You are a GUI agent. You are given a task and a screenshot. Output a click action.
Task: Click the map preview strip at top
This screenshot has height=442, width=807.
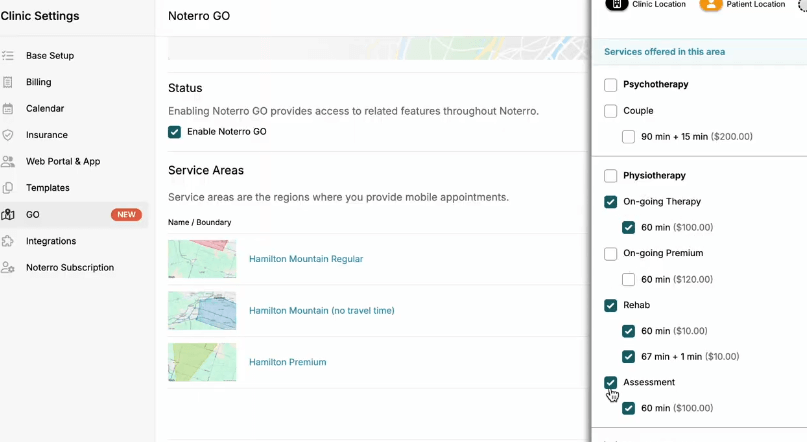coord(378,48)
